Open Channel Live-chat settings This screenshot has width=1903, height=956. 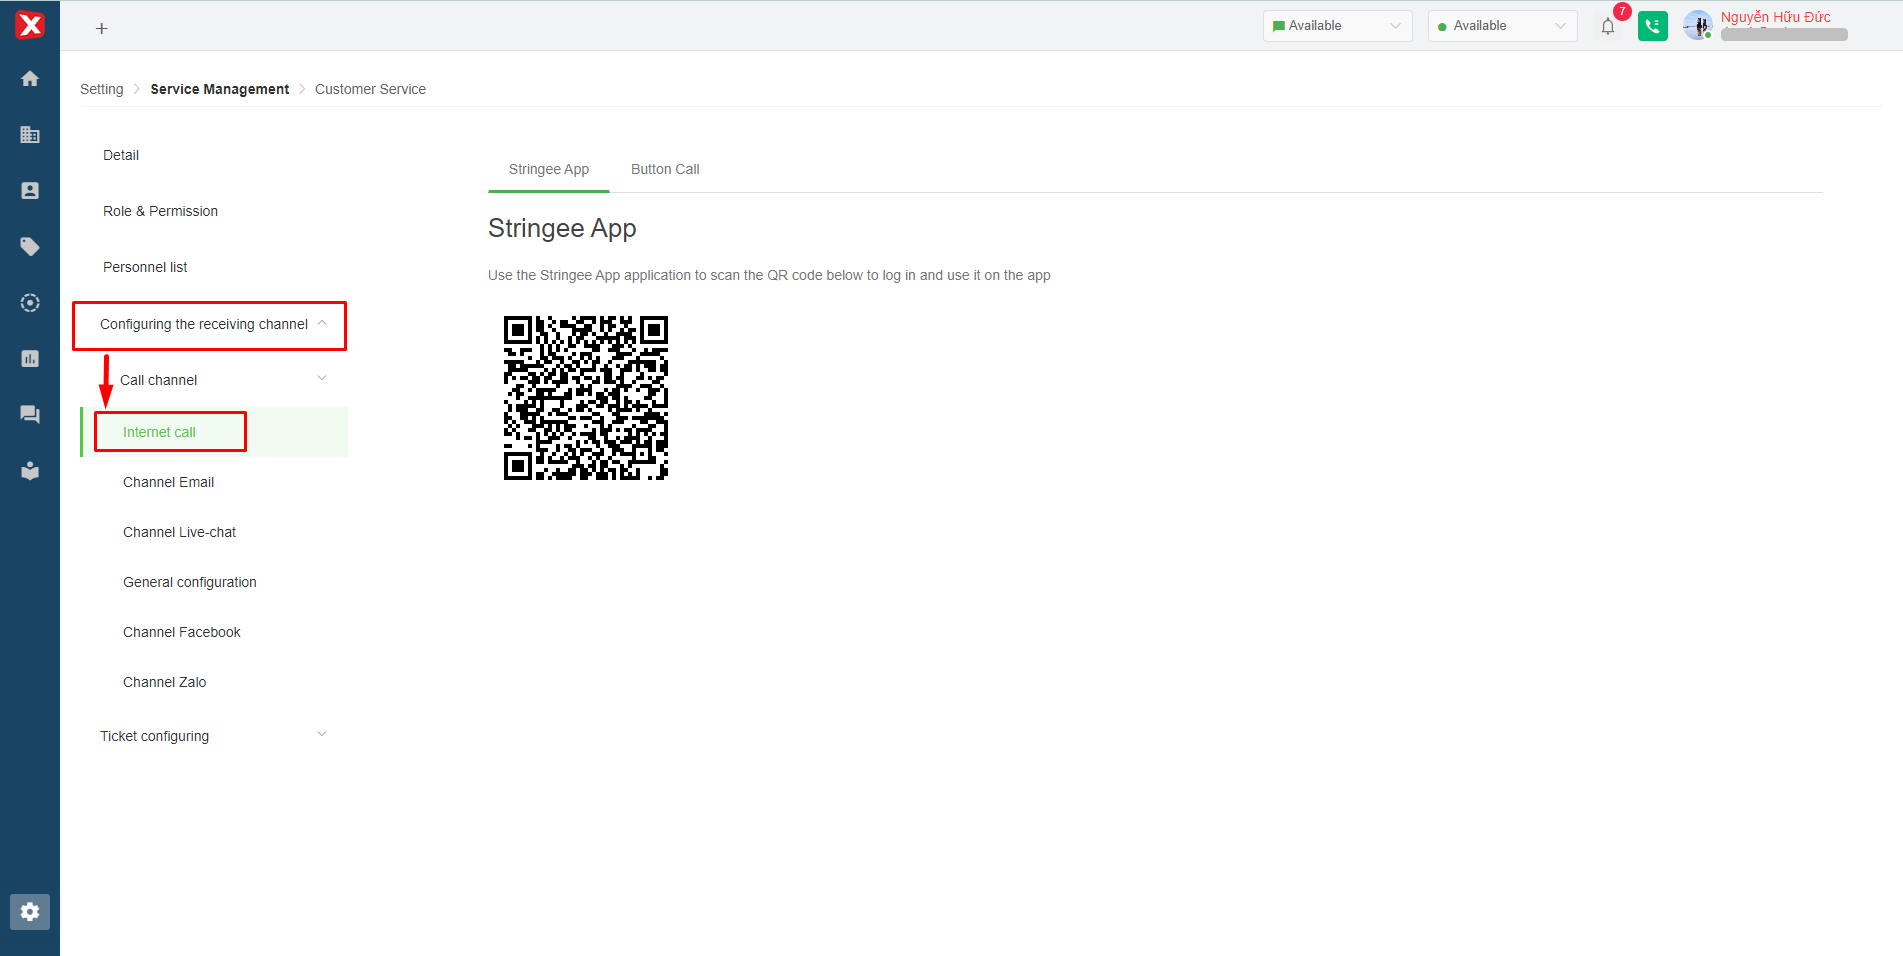[x=179, y=532]
